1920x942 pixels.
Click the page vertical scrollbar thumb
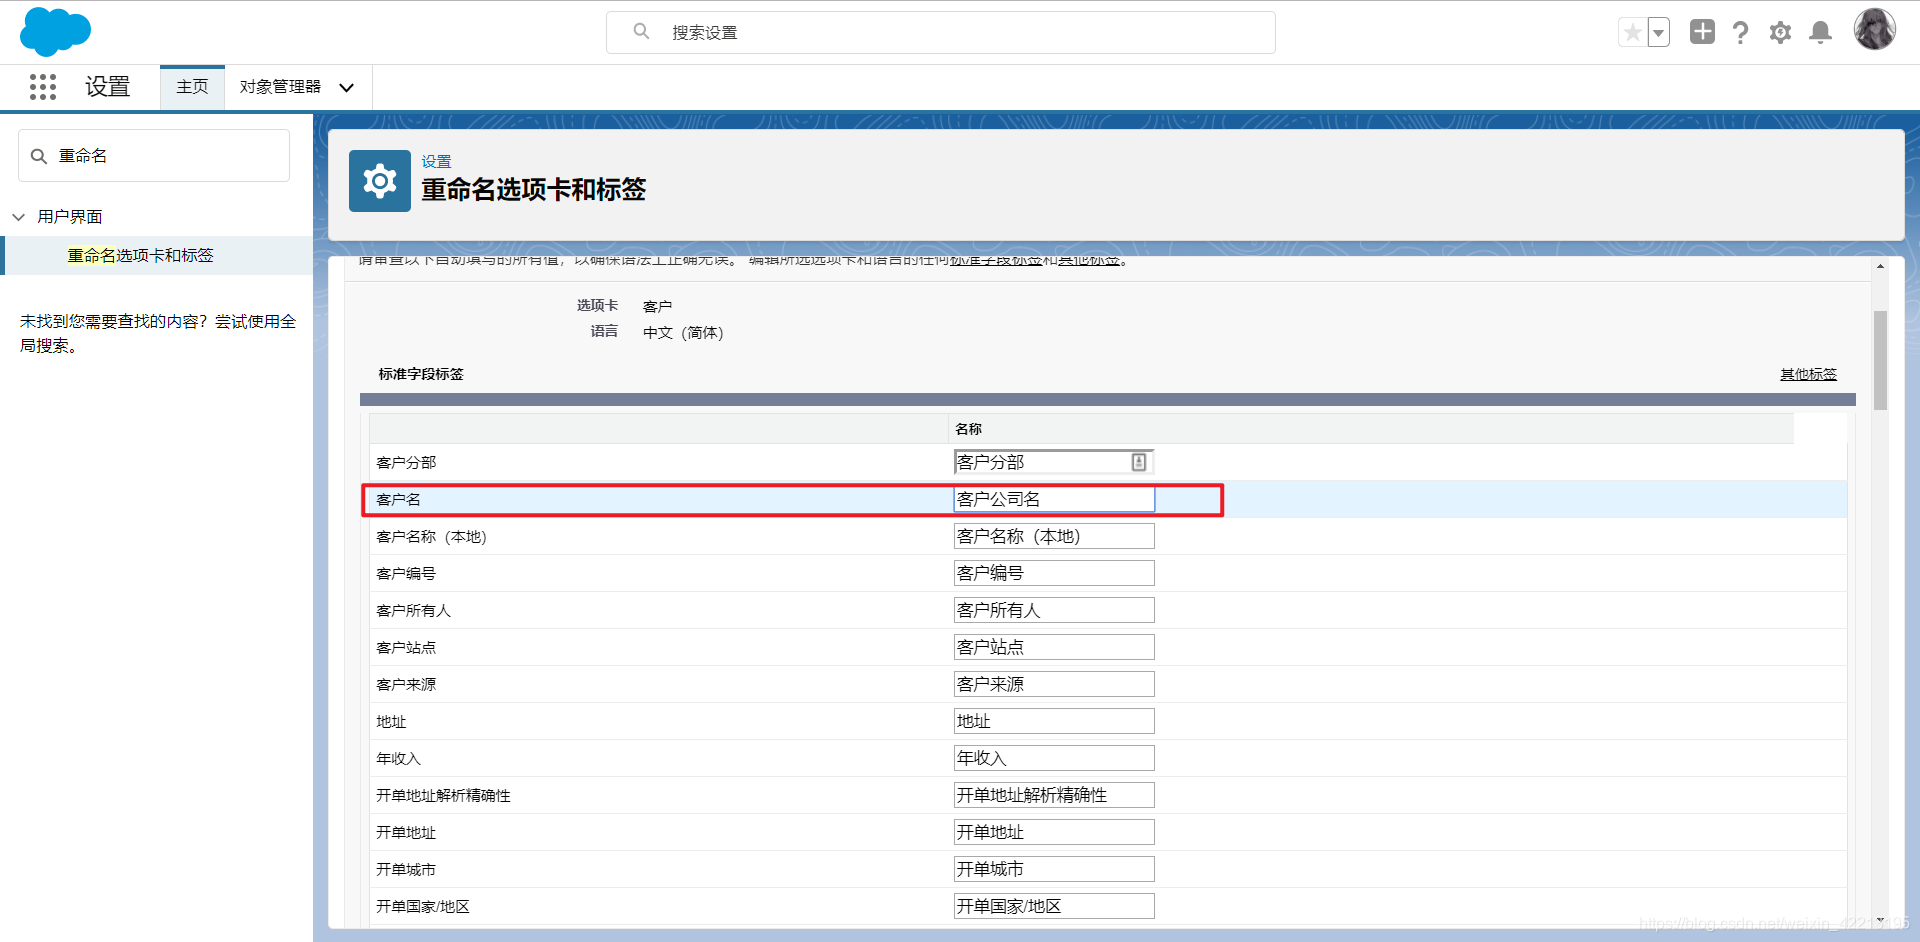tap(1880, 360)
